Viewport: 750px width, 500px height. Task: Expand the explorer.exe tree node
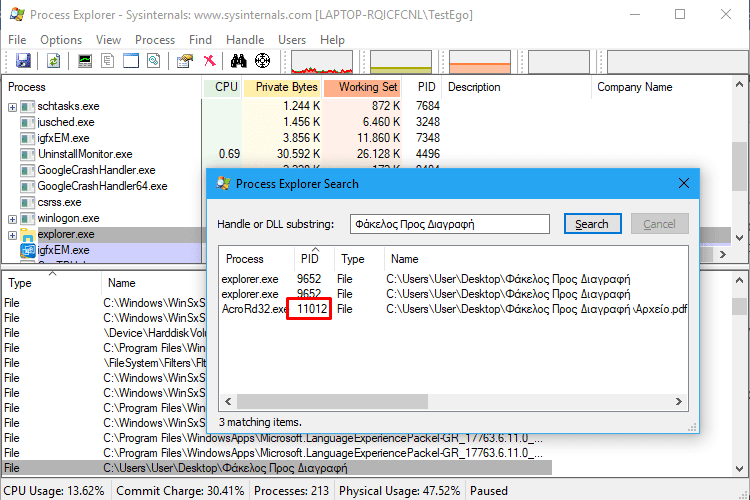(x=12, y=235)
